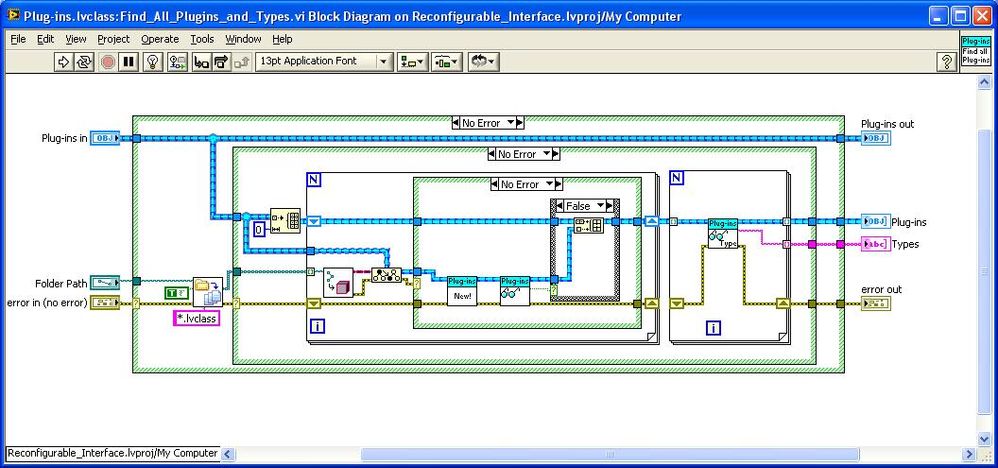Click the To More Specific Class node
The width and height of the screenshot is (998, 468).
click(386, 275)
